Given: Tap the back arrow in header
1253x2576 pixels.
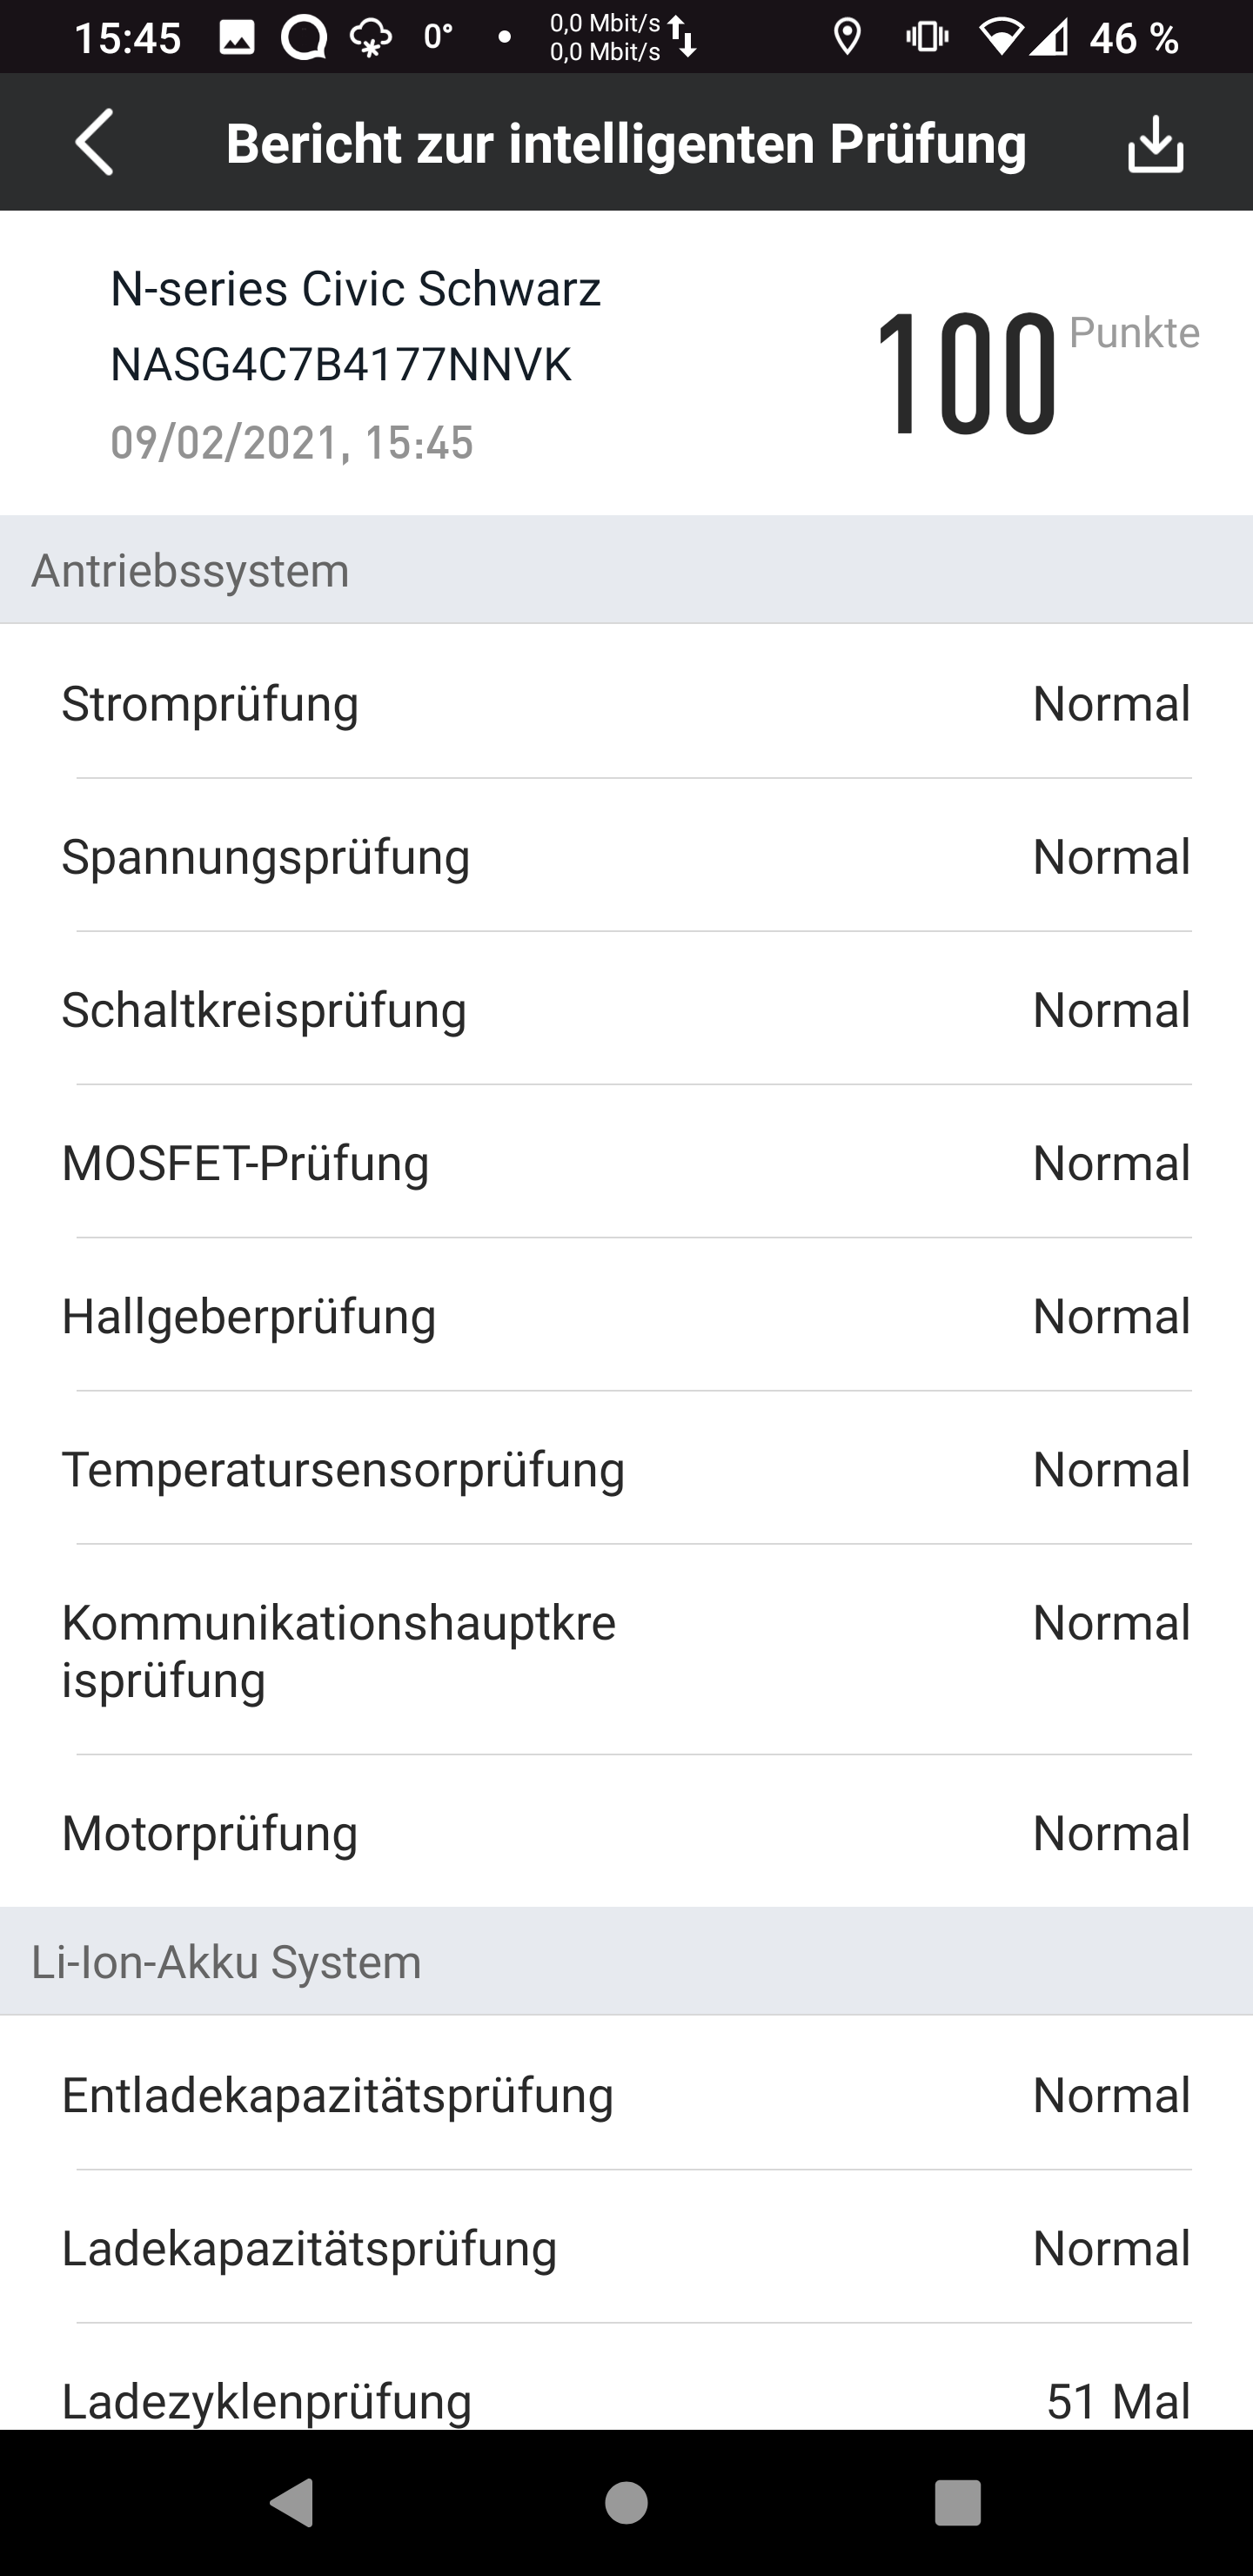Looking at the screenshot, I should coord(95,143).
